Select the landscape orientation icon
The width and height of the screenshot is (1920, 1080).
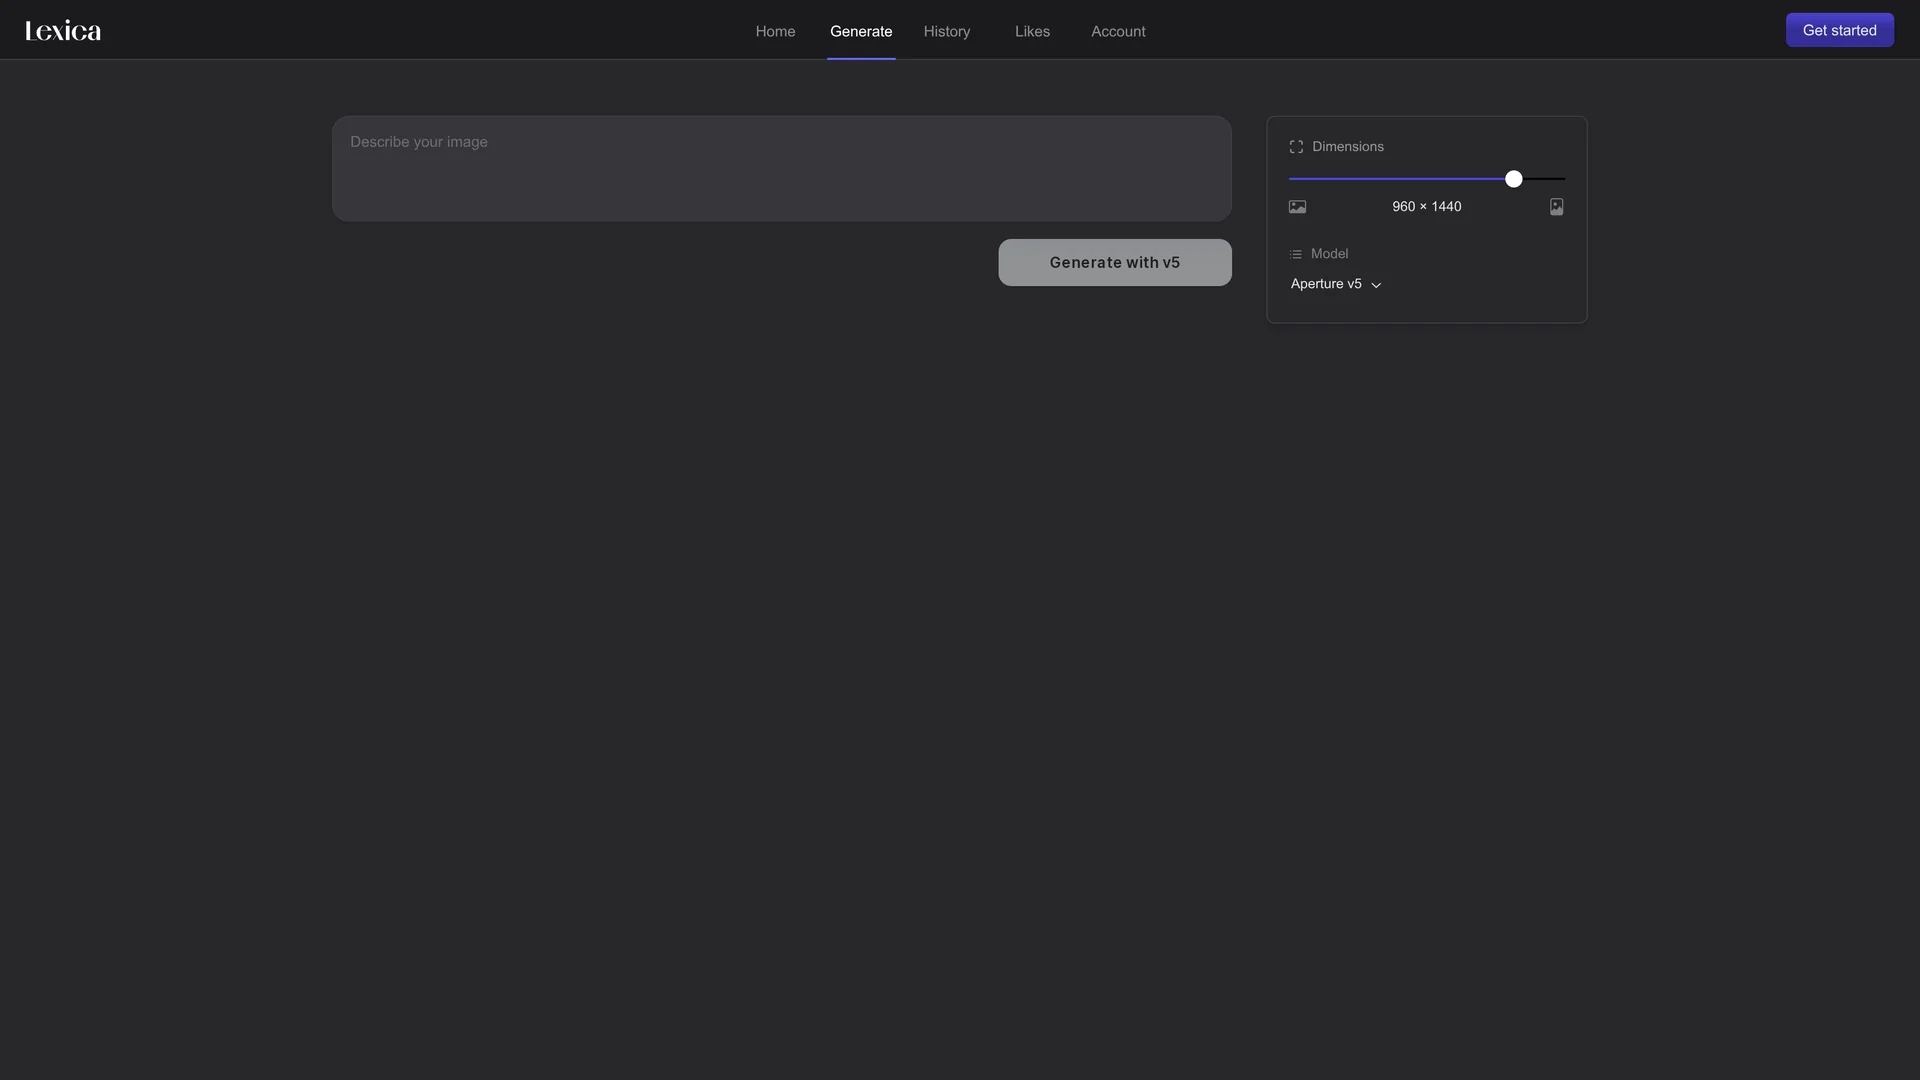point(1297,207)
